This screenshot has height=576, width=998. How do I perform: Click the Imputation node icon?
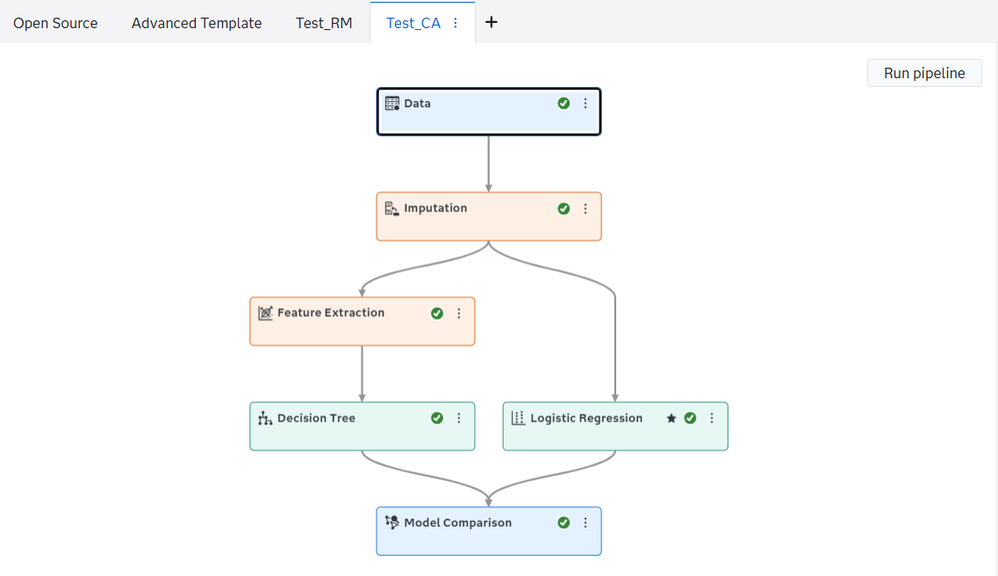tap(392, 209)
